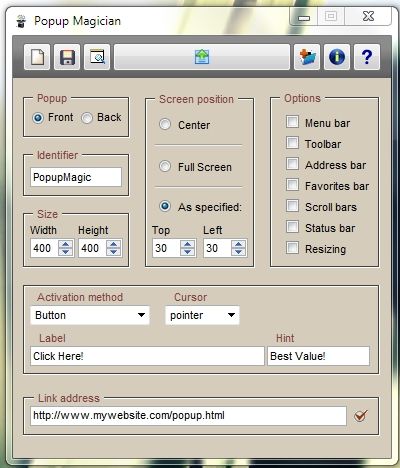The width and height of the screenshot is (400, 468).
Task: Save with the floppy disk icon
Action: point(67,57)
